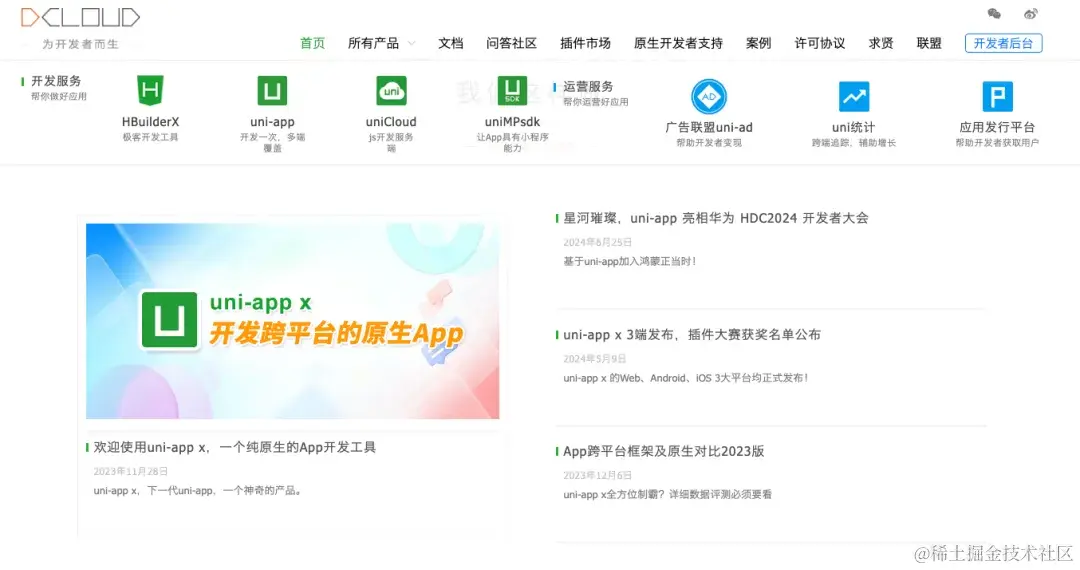Click the text 极客开发工具

tap(150, 138)
